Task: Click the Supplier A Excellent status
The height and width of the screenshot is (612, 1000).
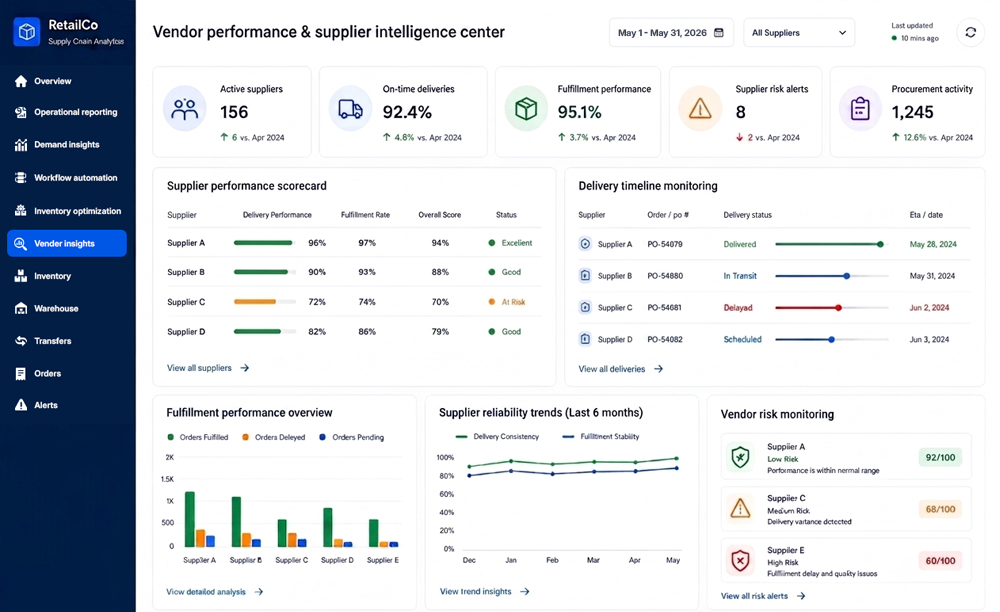Action: click(510, 243)
